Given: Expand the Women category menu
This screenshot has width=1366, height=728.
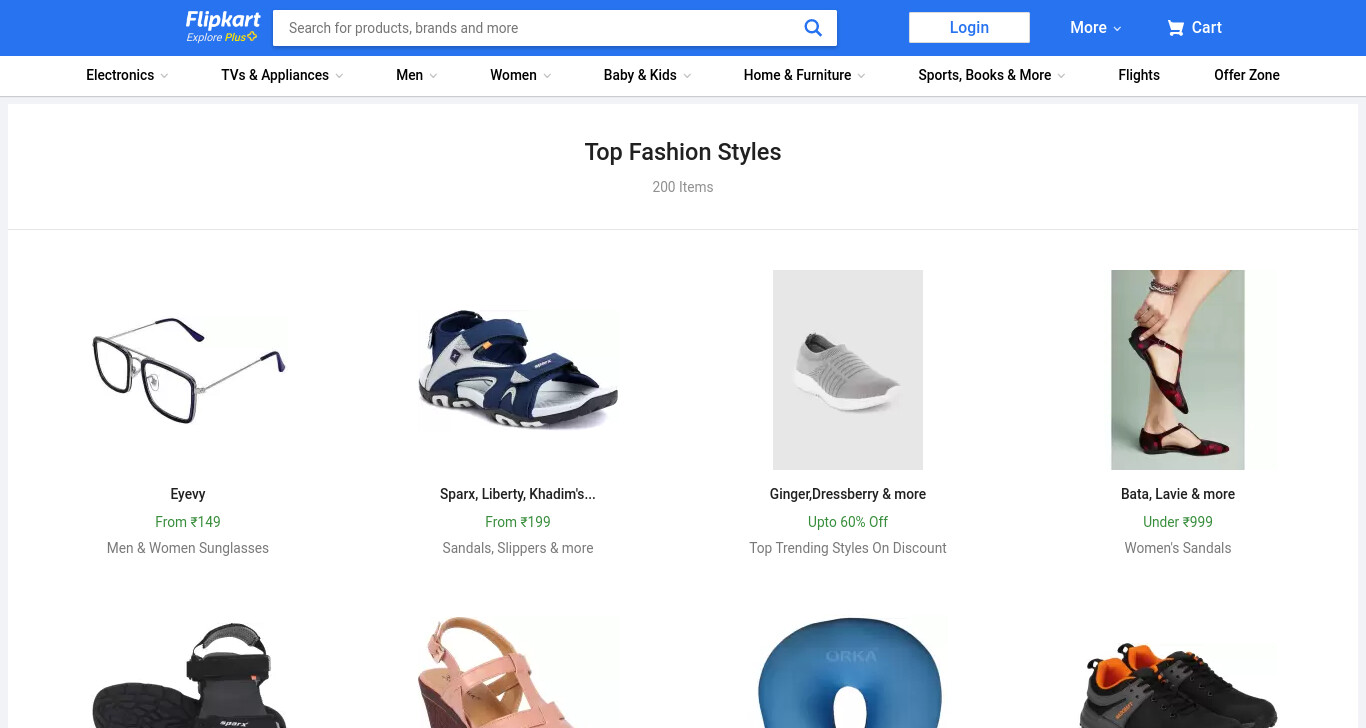Looking at the screenshot, I should [x=520, y=75].
